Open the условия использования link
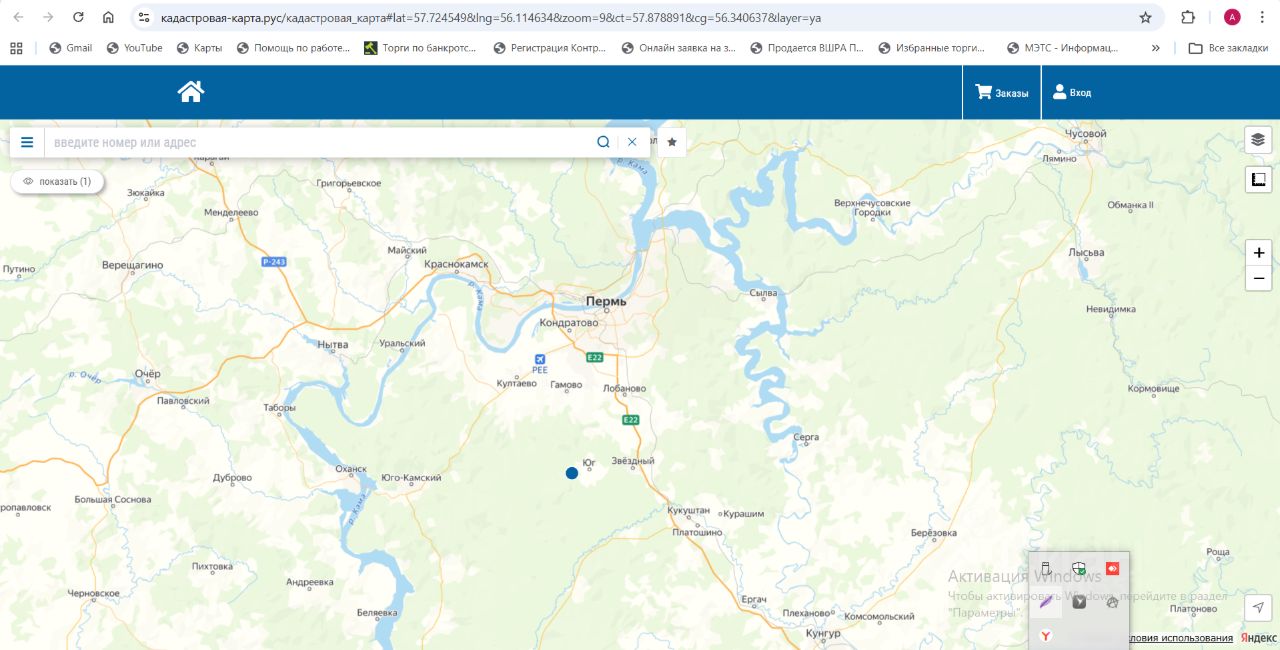 click(x=1180, y=638)
